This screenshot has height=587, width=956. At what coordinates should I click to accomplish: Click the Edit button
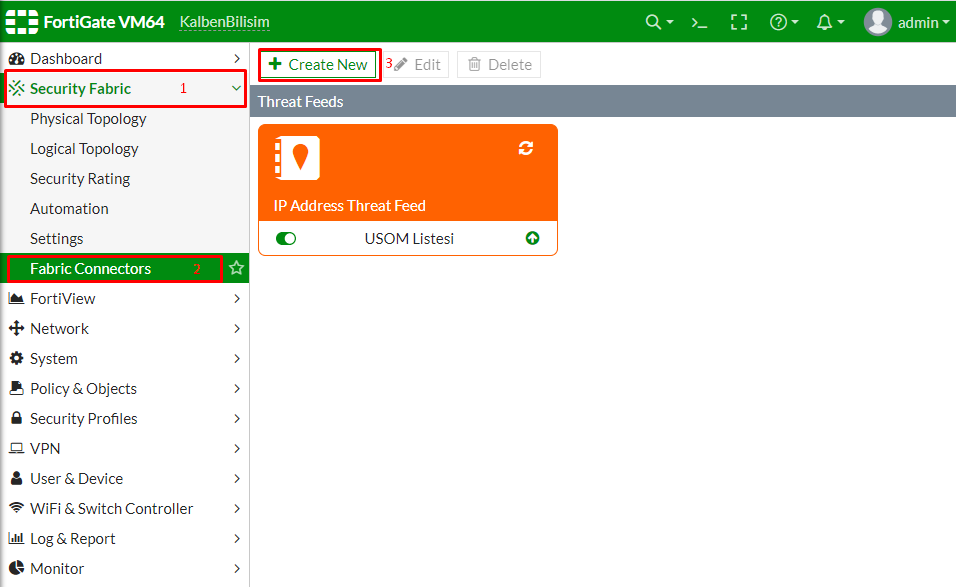[417, 65]
